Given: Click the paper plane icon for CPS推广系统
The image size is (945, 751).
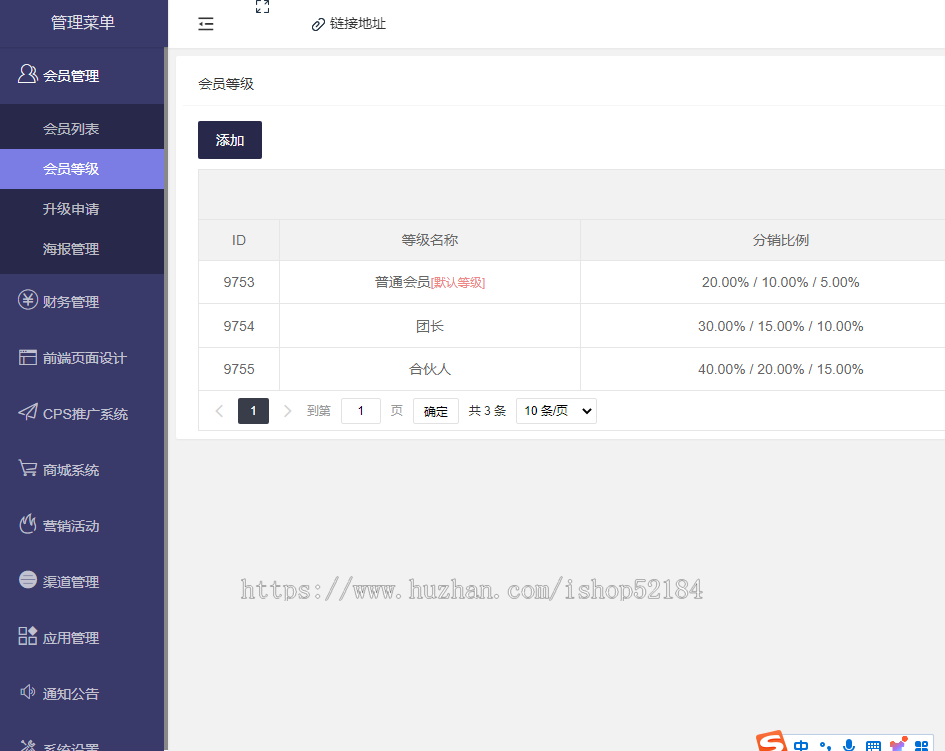Looking at the screenshot, I should [28, 412].
